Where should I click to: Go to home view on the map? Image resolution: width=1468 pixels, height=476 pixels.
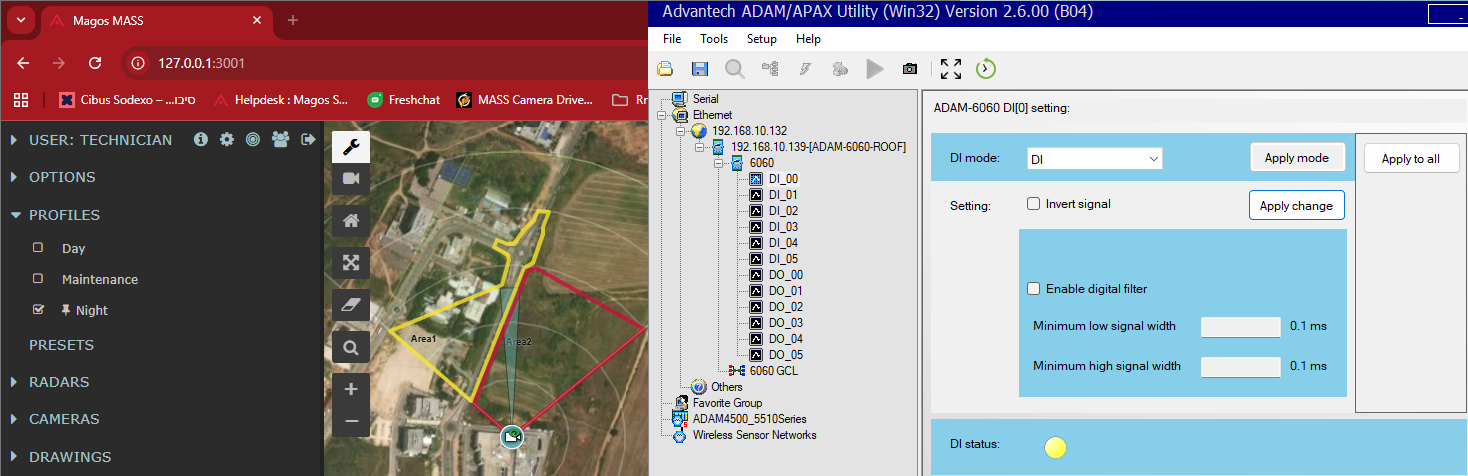coord(351,221)
